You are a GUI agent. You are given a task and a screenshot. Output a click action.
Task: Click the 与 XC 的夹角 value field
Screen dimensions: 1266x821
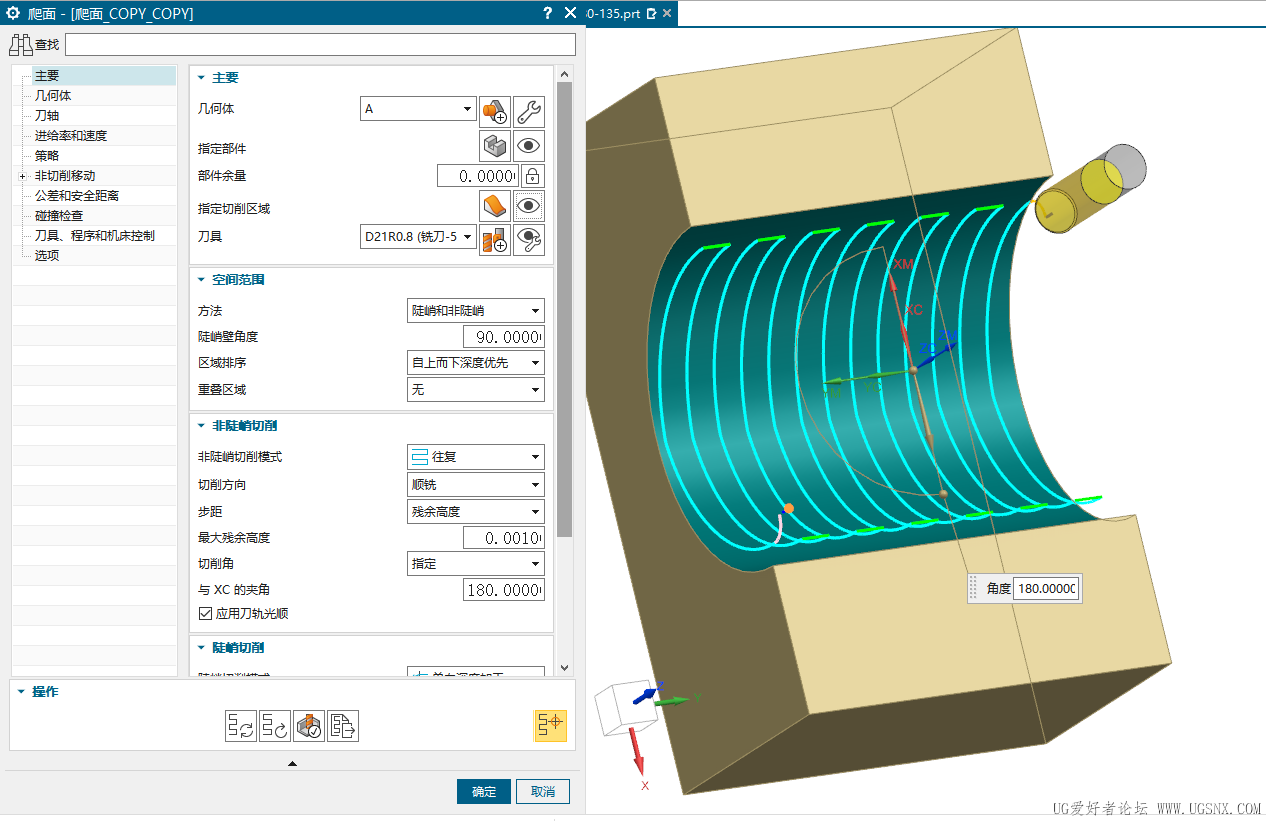tap(504, 591)
